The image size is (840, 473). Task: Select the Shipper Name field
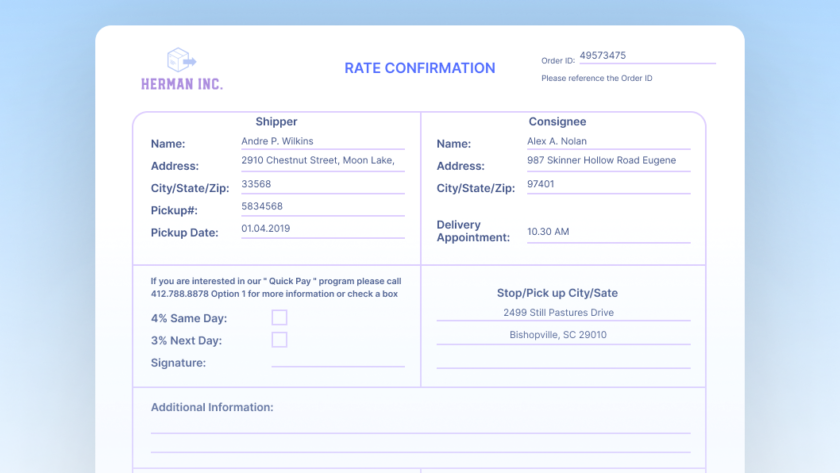322,142
